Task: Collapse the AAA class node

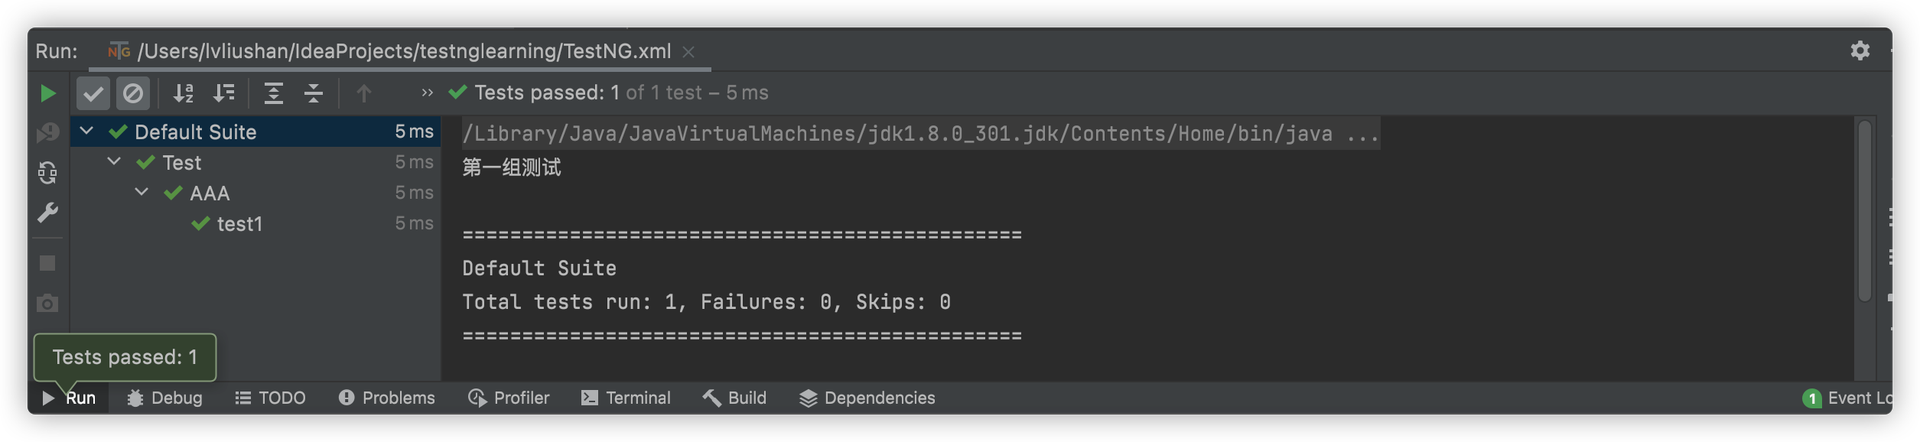Action: coord(142,192)
